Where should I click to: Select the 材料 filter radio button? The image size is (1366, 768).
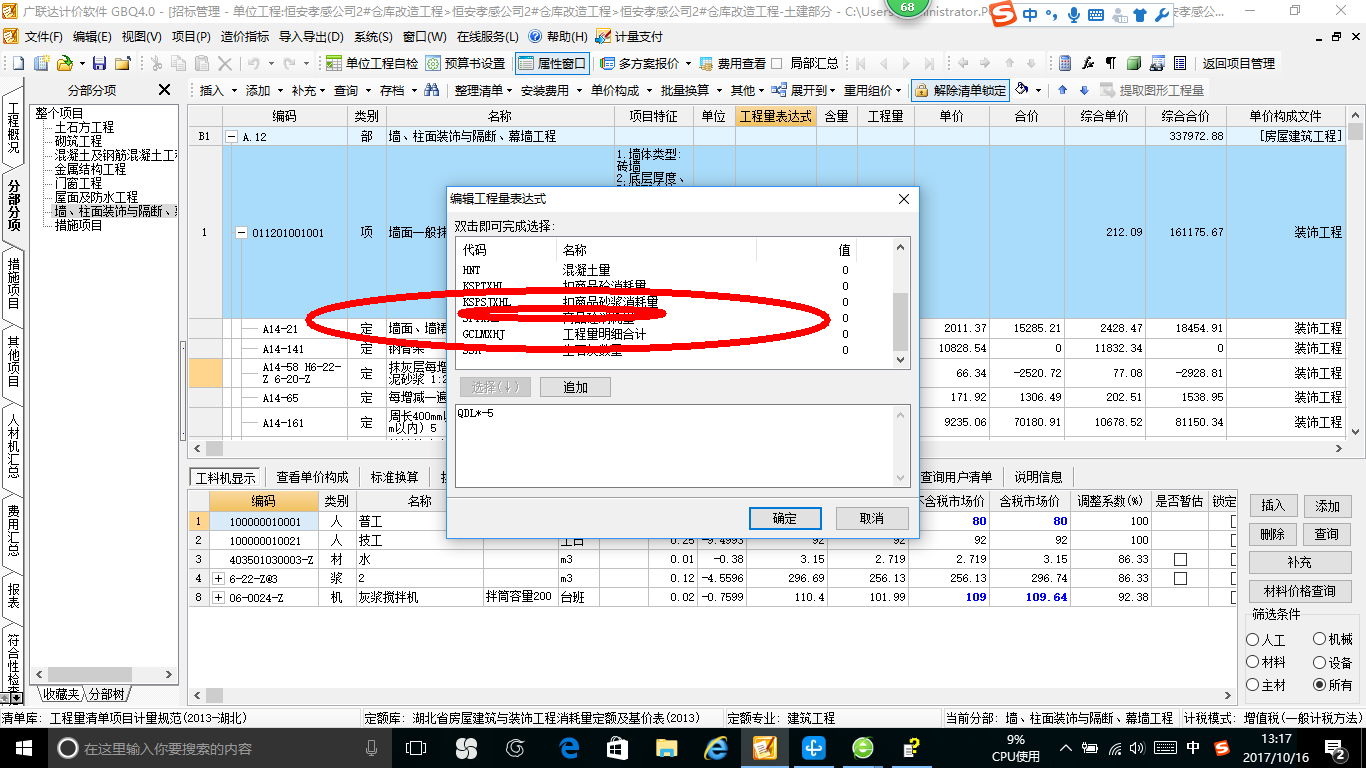(x=1252, y=662)
